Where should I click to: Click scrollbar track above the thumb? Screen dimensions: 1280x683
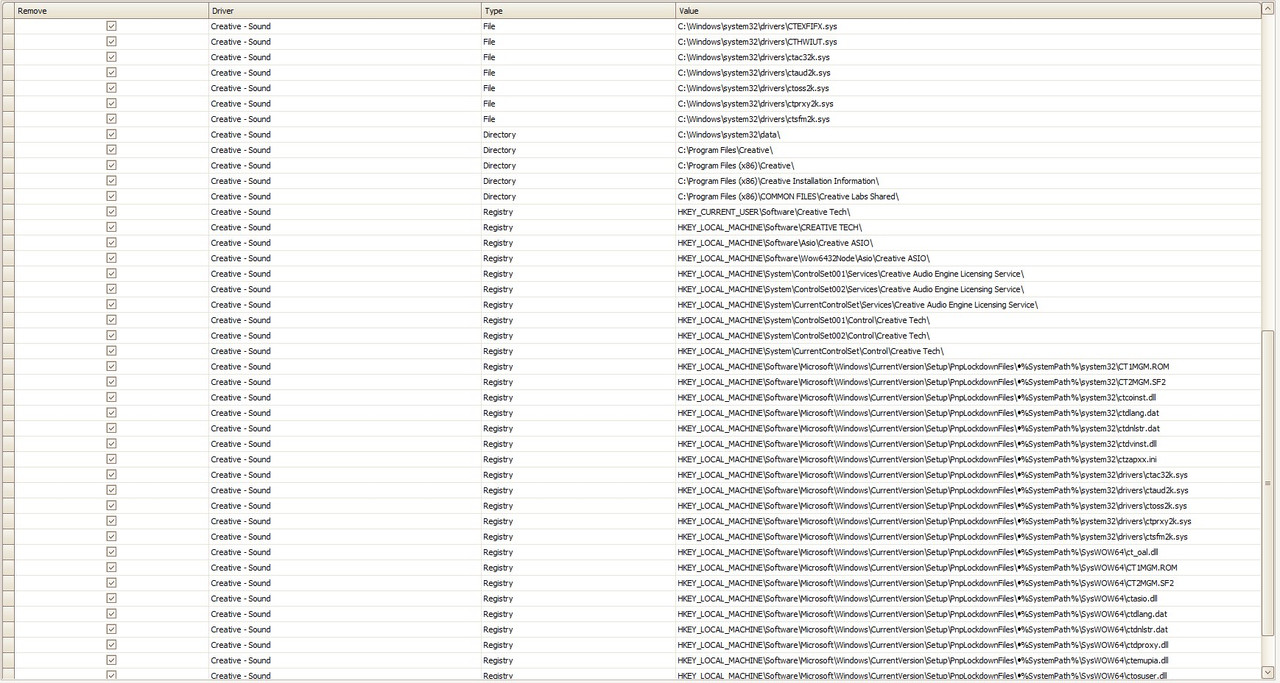tap(1269, 173)
